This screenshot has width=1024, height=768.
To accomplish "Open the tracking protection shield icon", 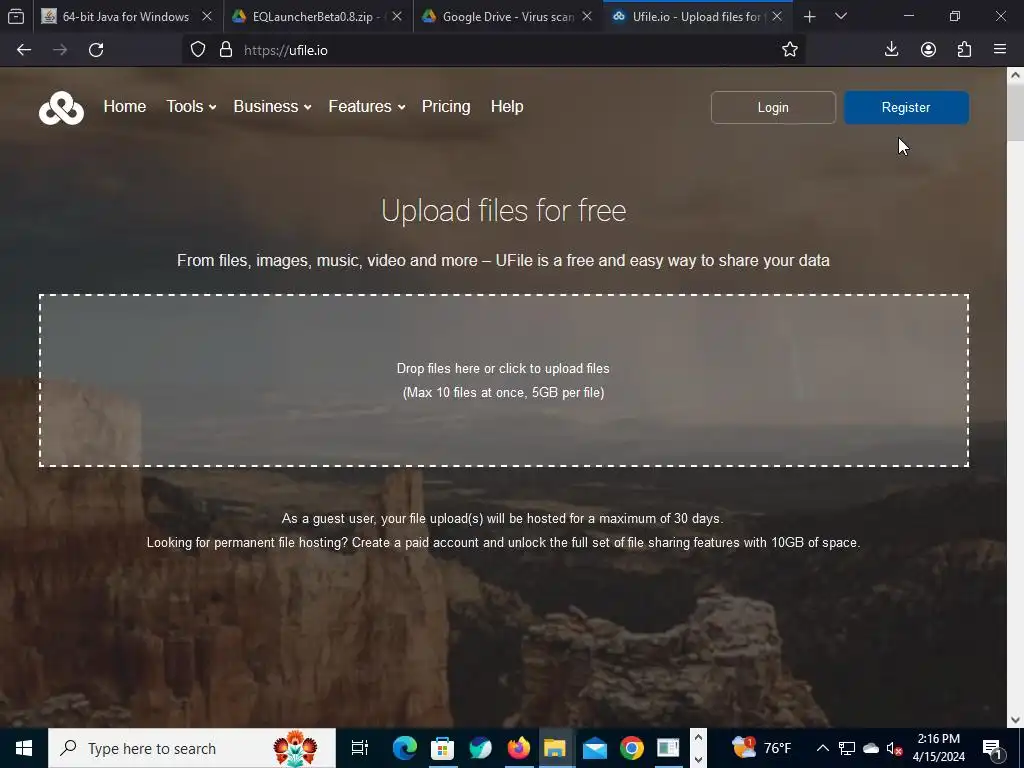I will 198,50.
